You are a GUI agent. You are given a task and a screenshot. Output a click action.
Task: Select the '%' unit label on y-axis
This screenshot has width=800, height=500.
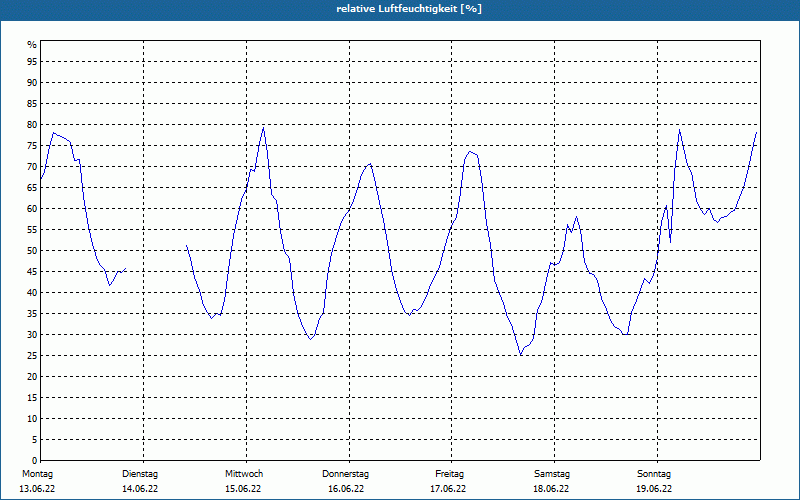tap(32, 45)
